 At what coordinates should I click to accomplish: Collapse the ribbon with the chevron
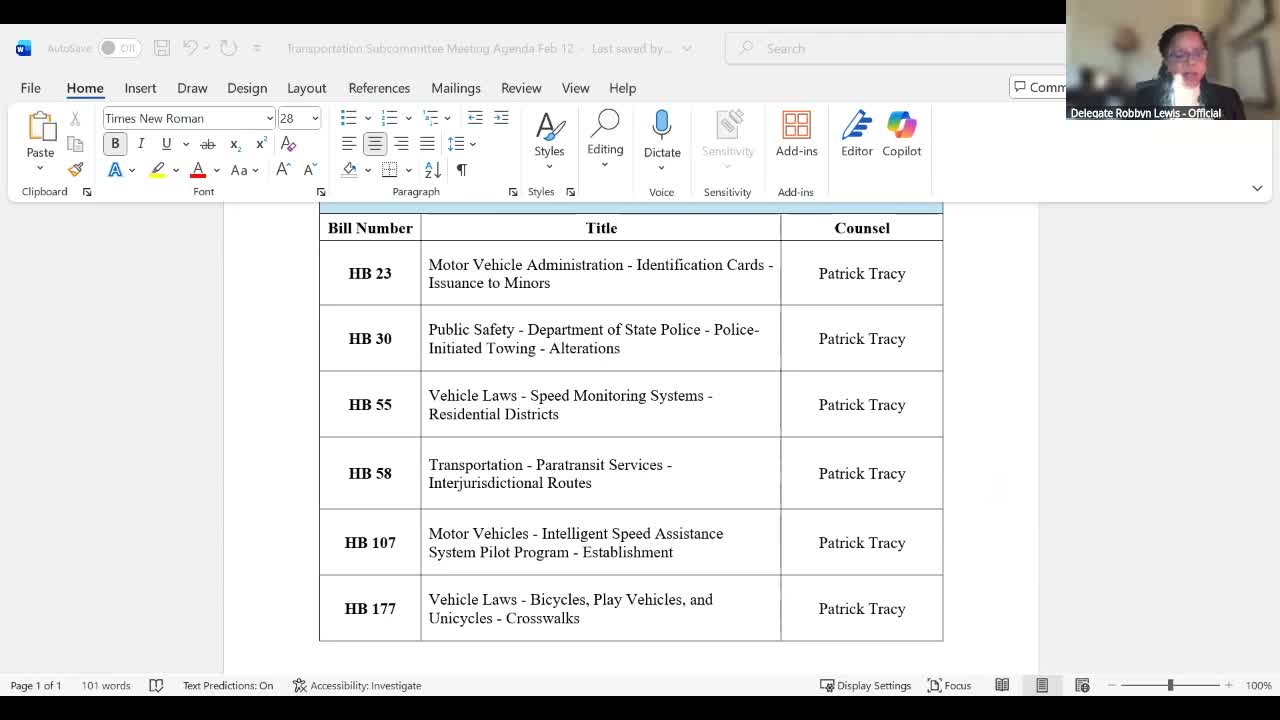click(x=1257, y=188)
